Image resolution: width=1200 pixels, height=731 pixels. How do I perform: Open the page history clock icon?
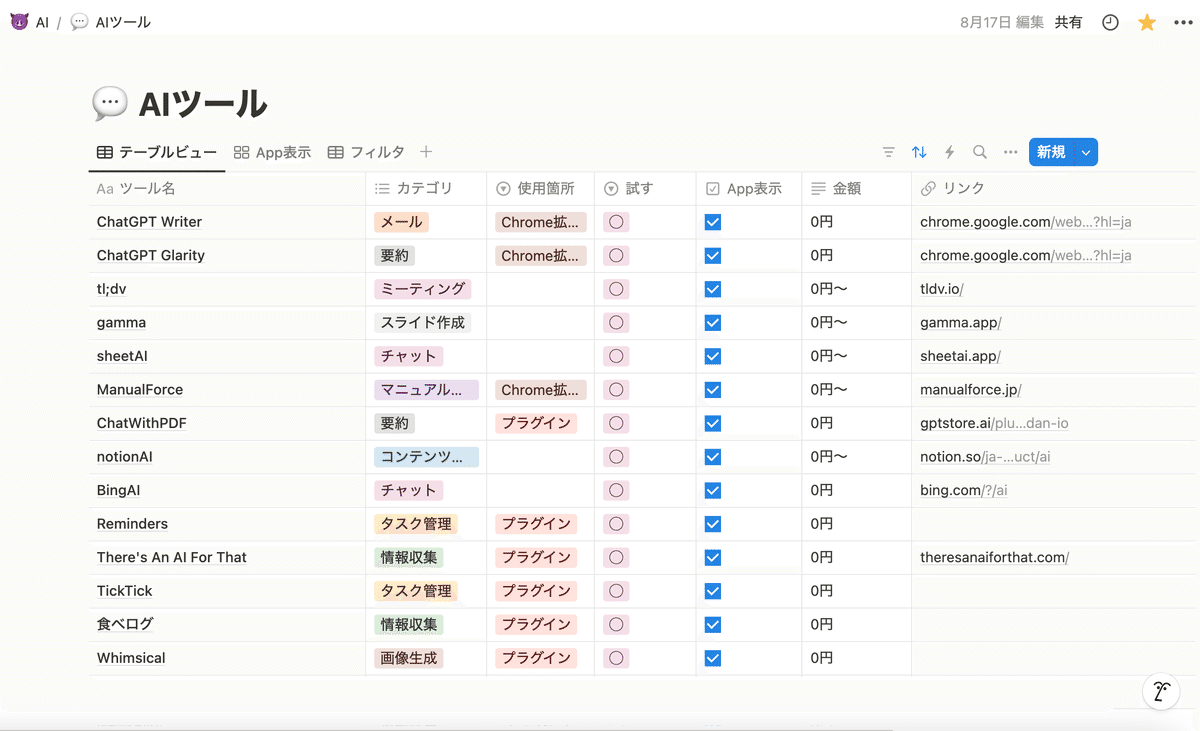[1110, 22]
